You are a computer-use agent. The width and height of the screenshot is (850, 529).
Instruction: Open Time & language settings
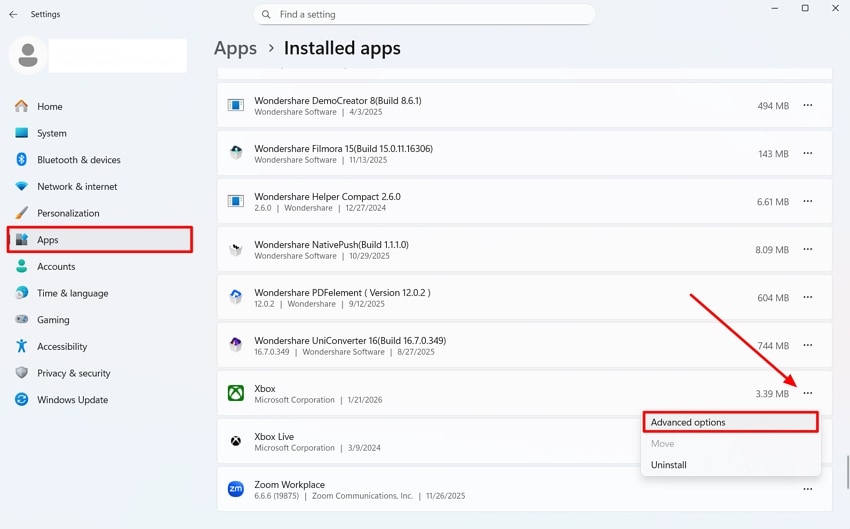(100, 293)
